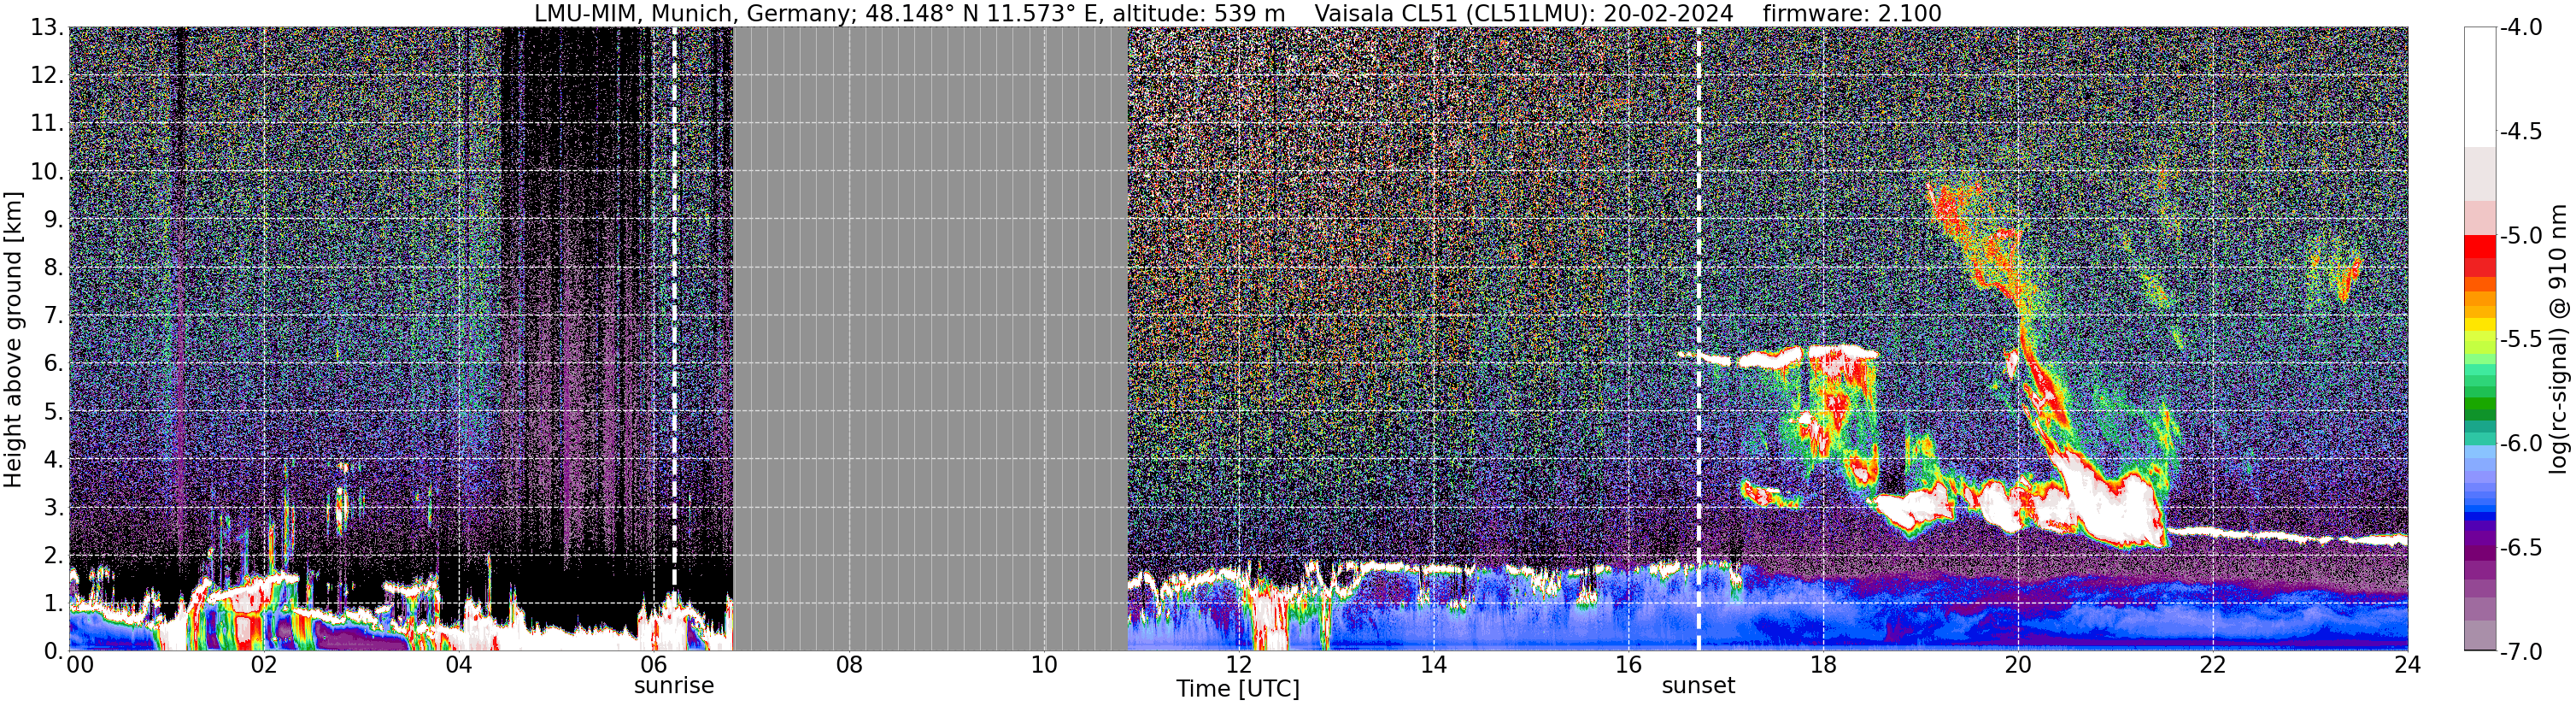Click the time-axis tick label "12"
Screen dimensions: 2576x706
pos(1239,665)
